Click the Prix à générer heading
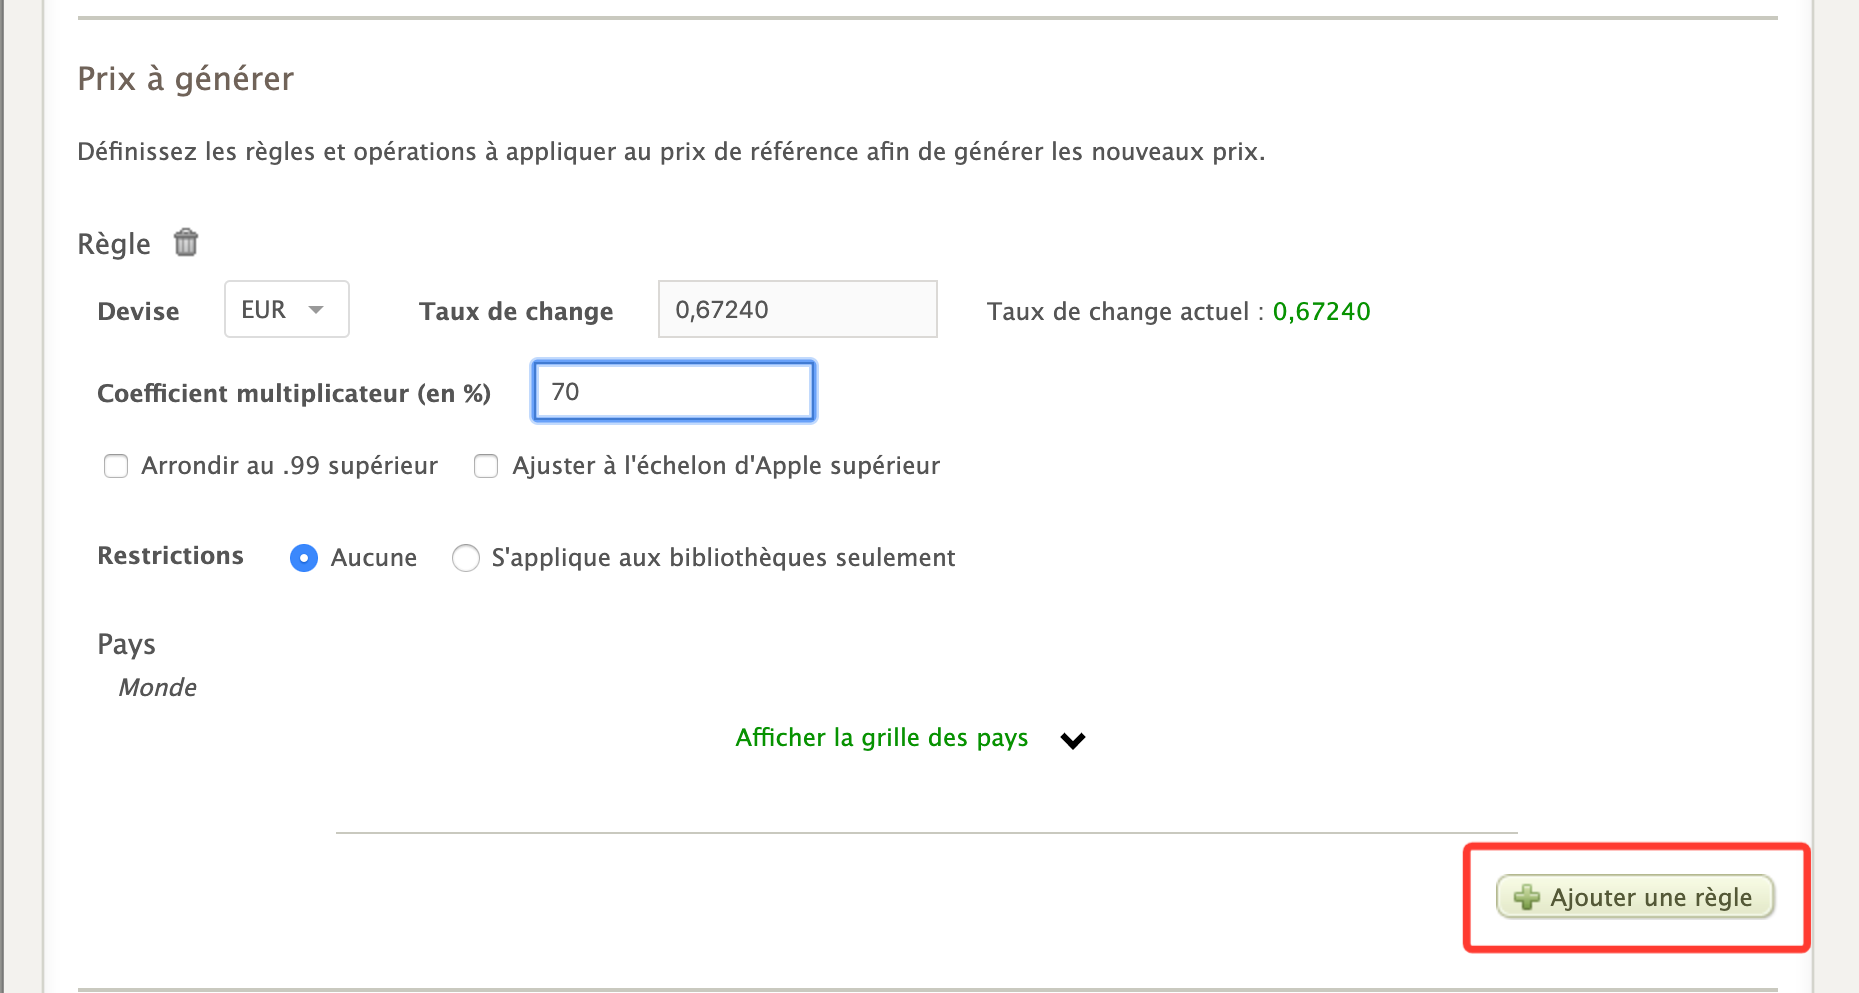Viewport: 1859px width, 993px height. click(x=186, y=79)
